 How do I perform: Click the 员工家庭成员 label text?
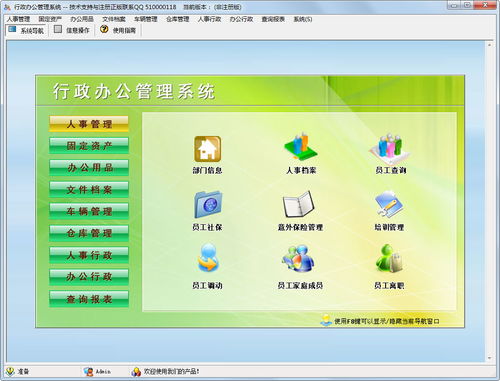pos(300,285)
